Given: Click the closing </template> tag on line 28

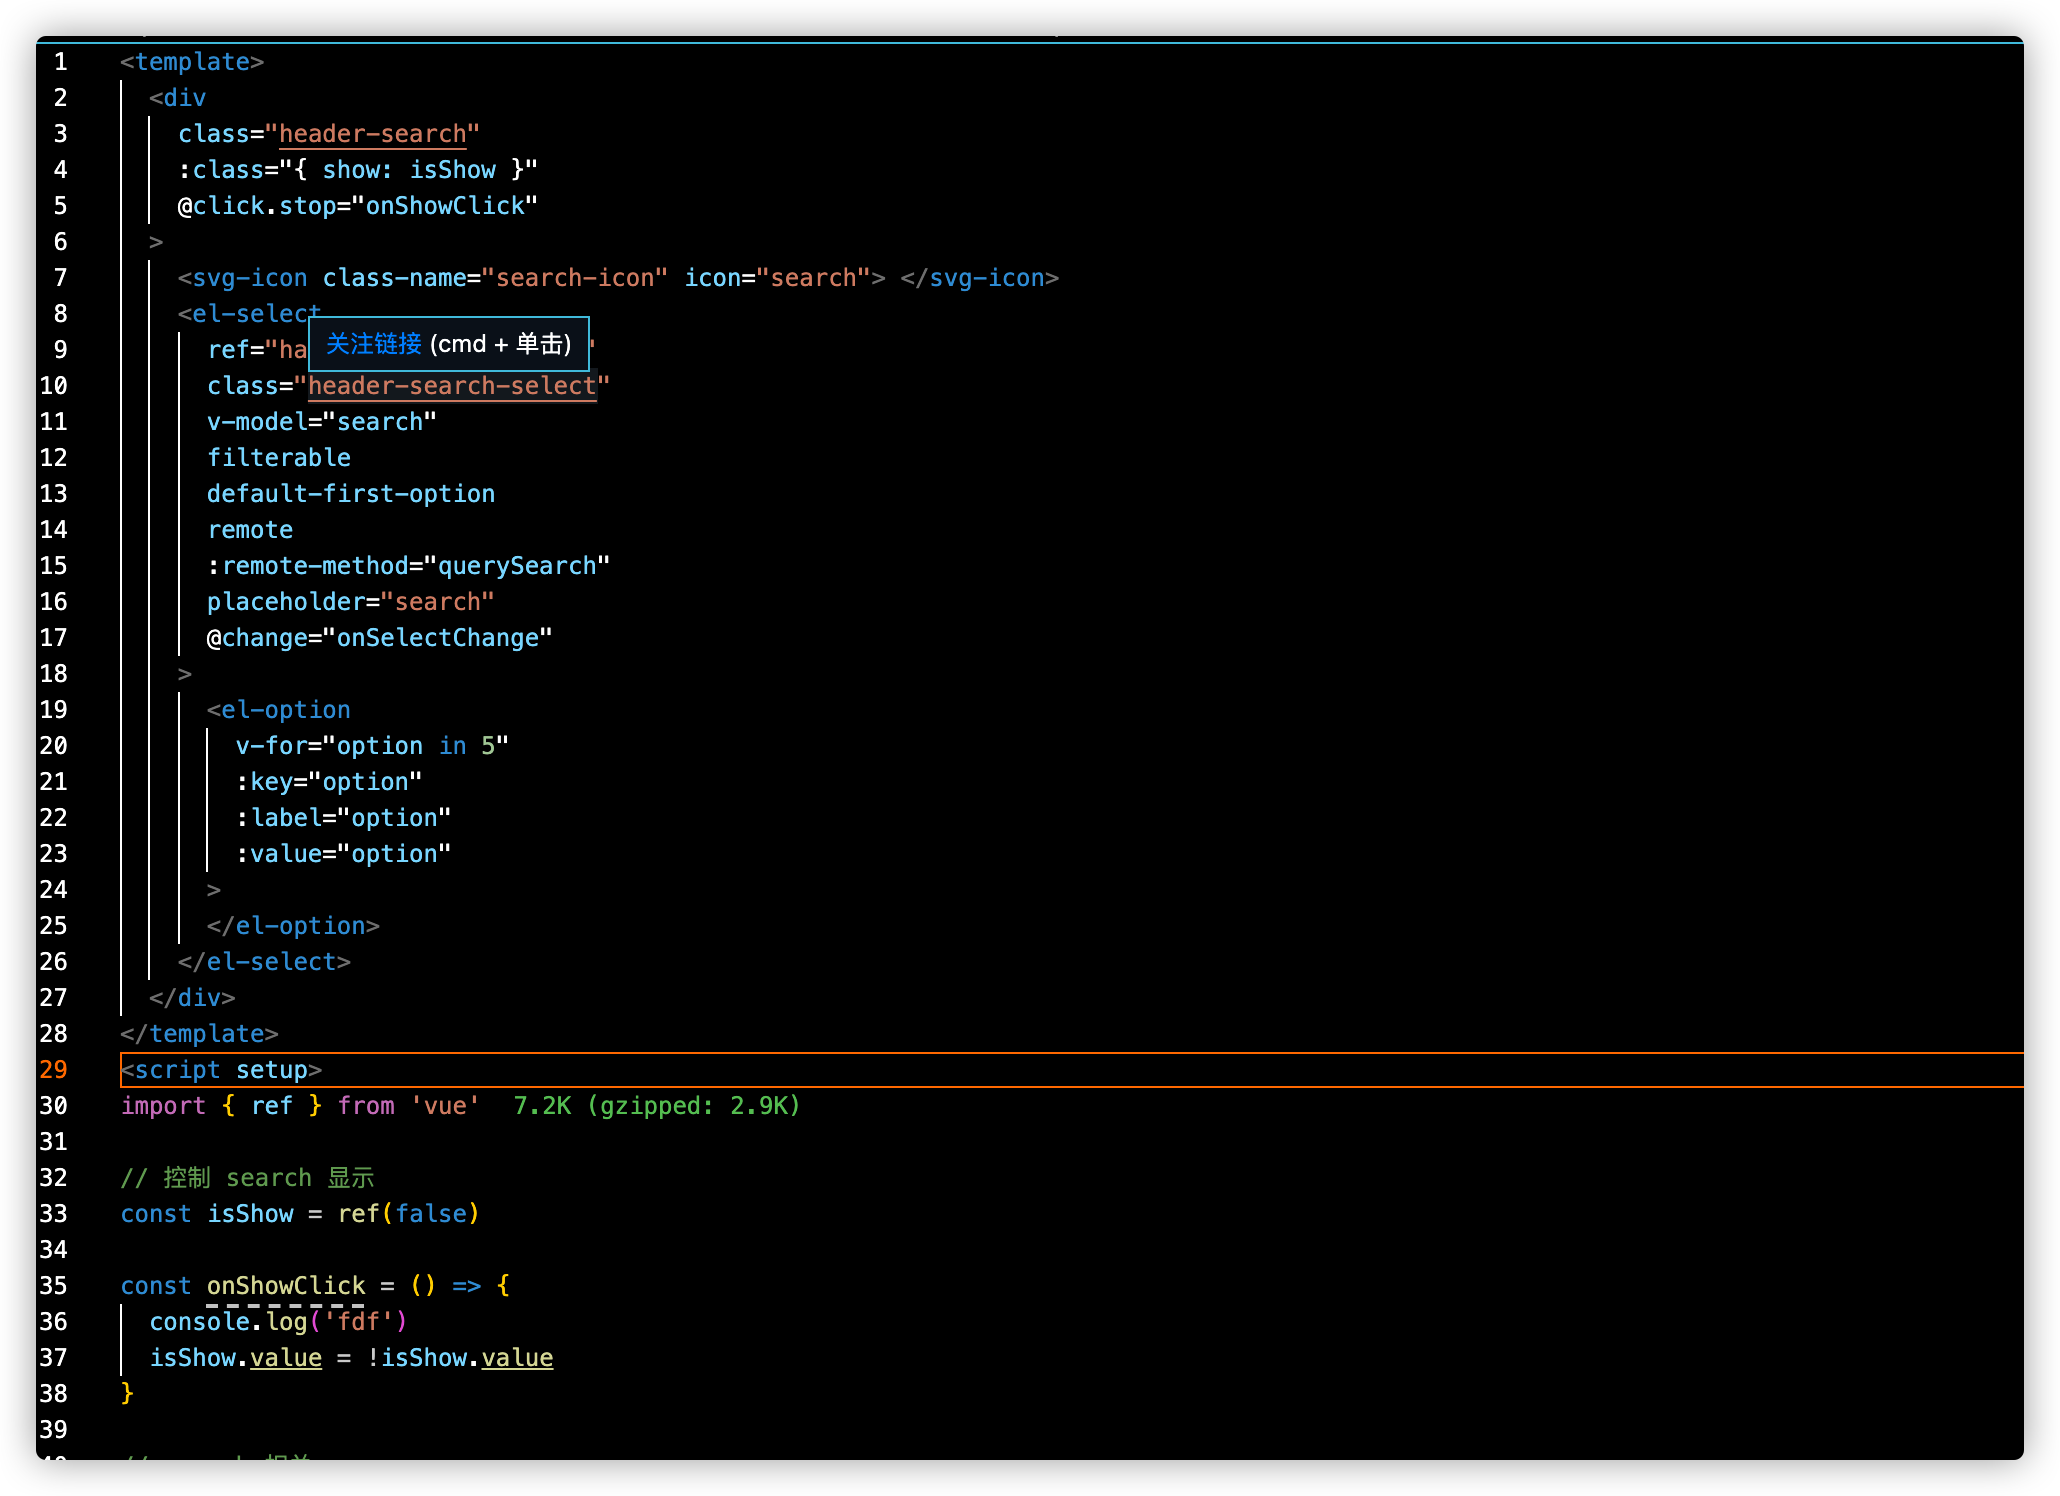Looking at the screenshot, I should [199, 1033].
